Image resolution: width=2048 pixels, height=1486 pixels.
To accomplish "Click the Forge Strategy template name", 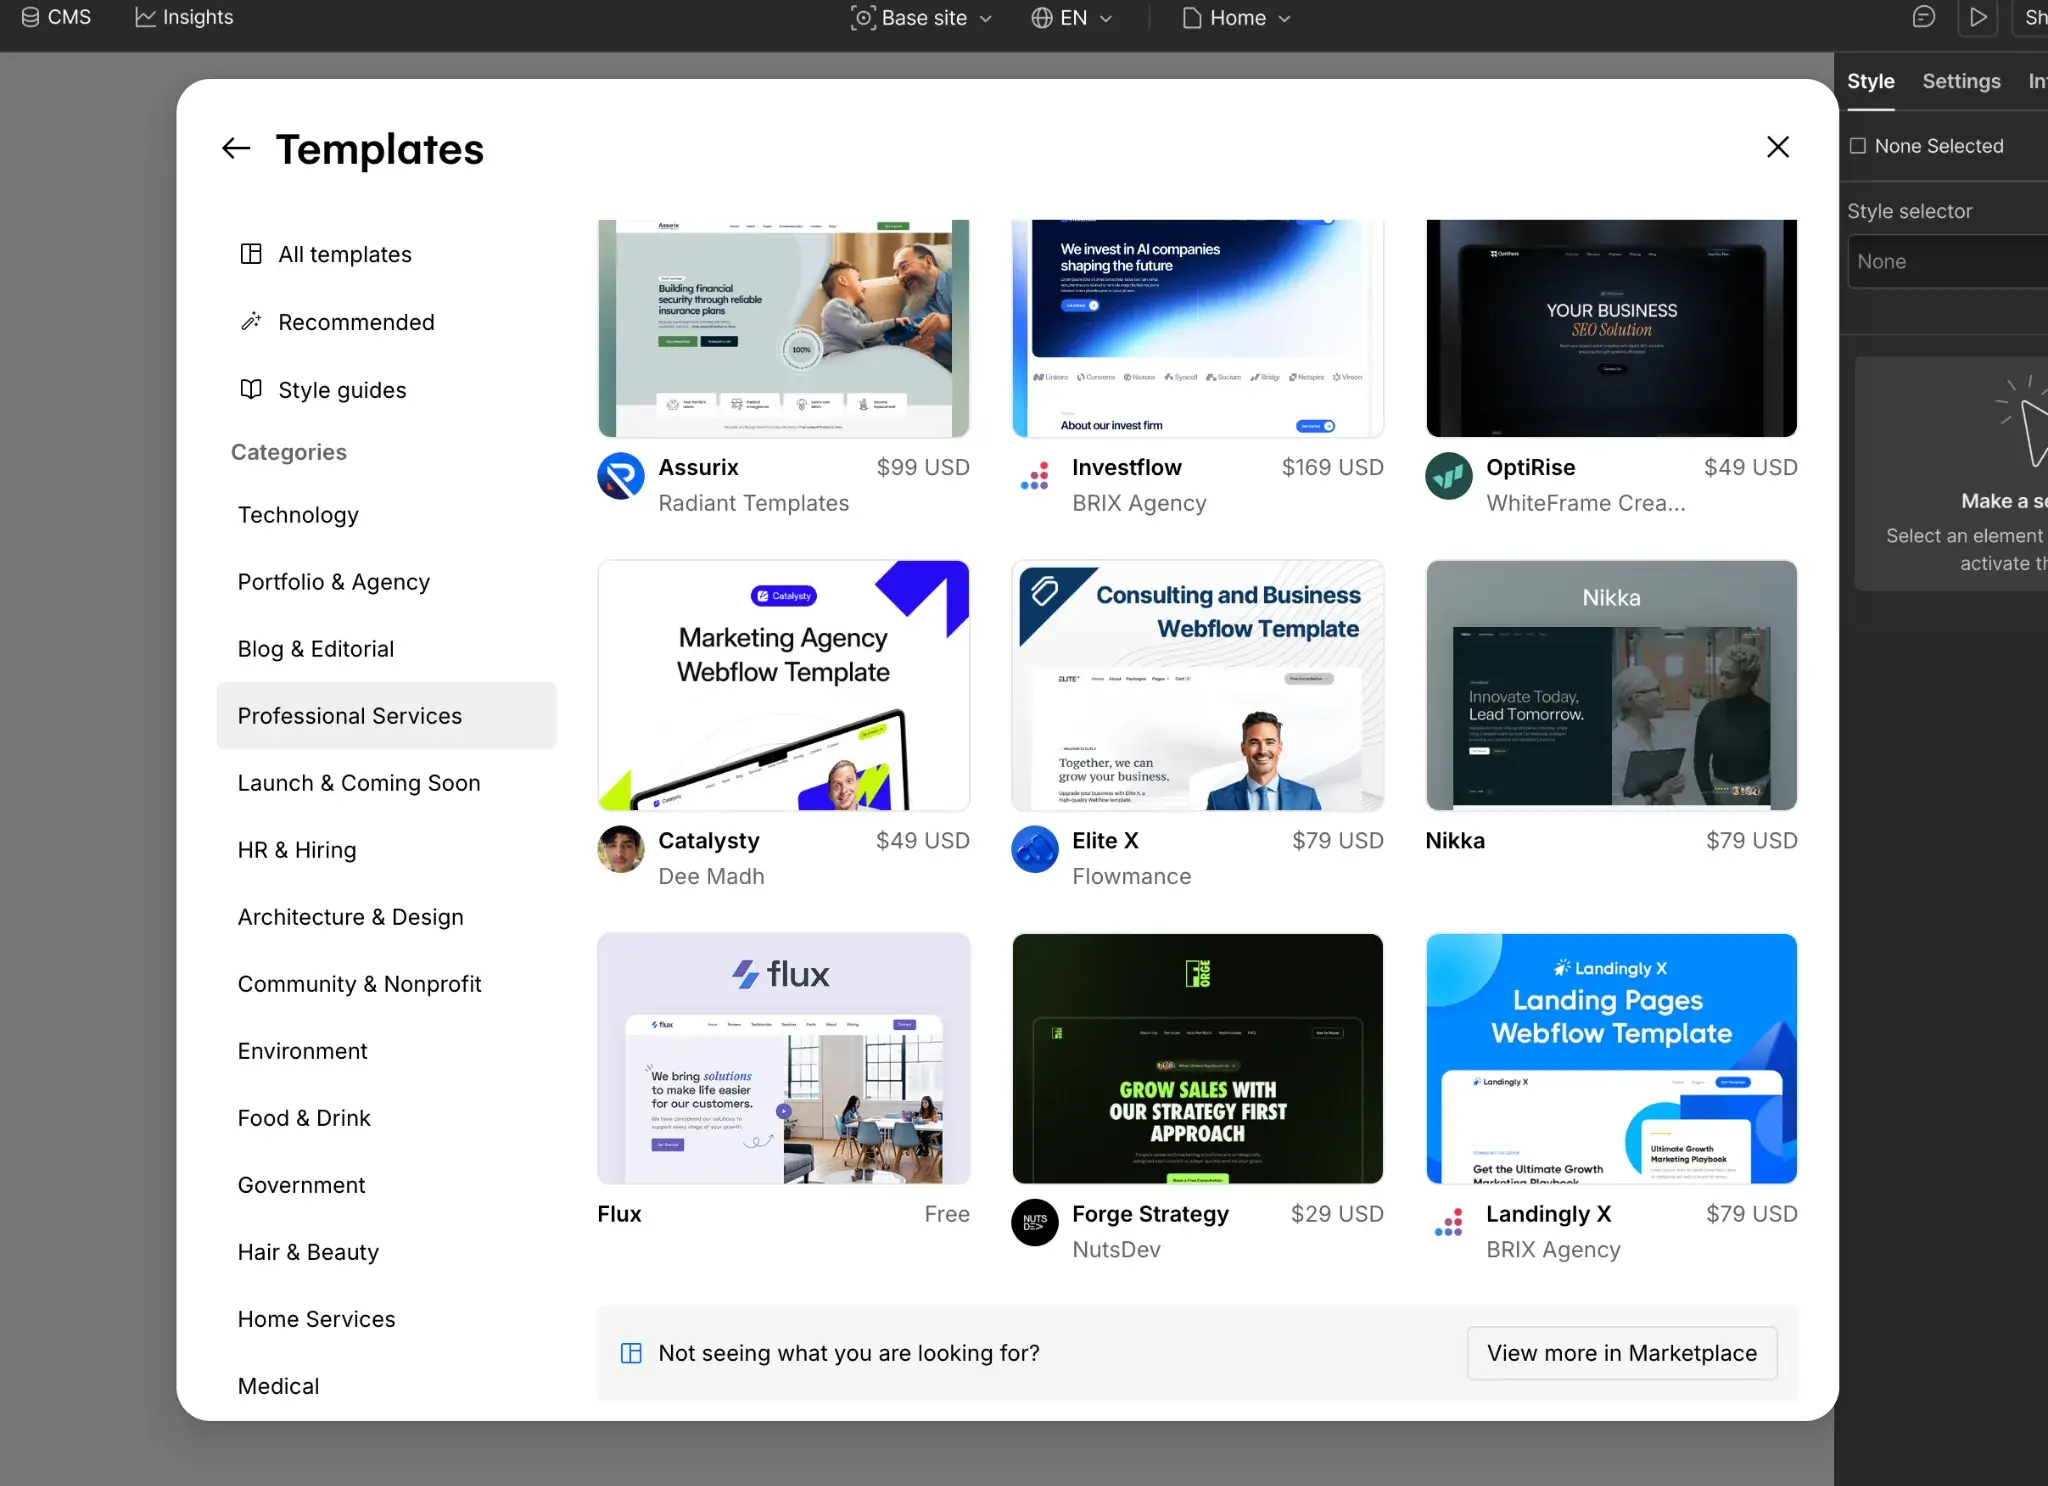I will pos(1150,1214).
